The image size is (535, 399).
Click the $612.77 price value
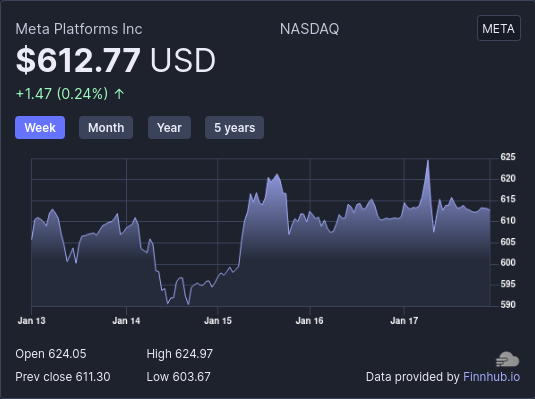78,60
